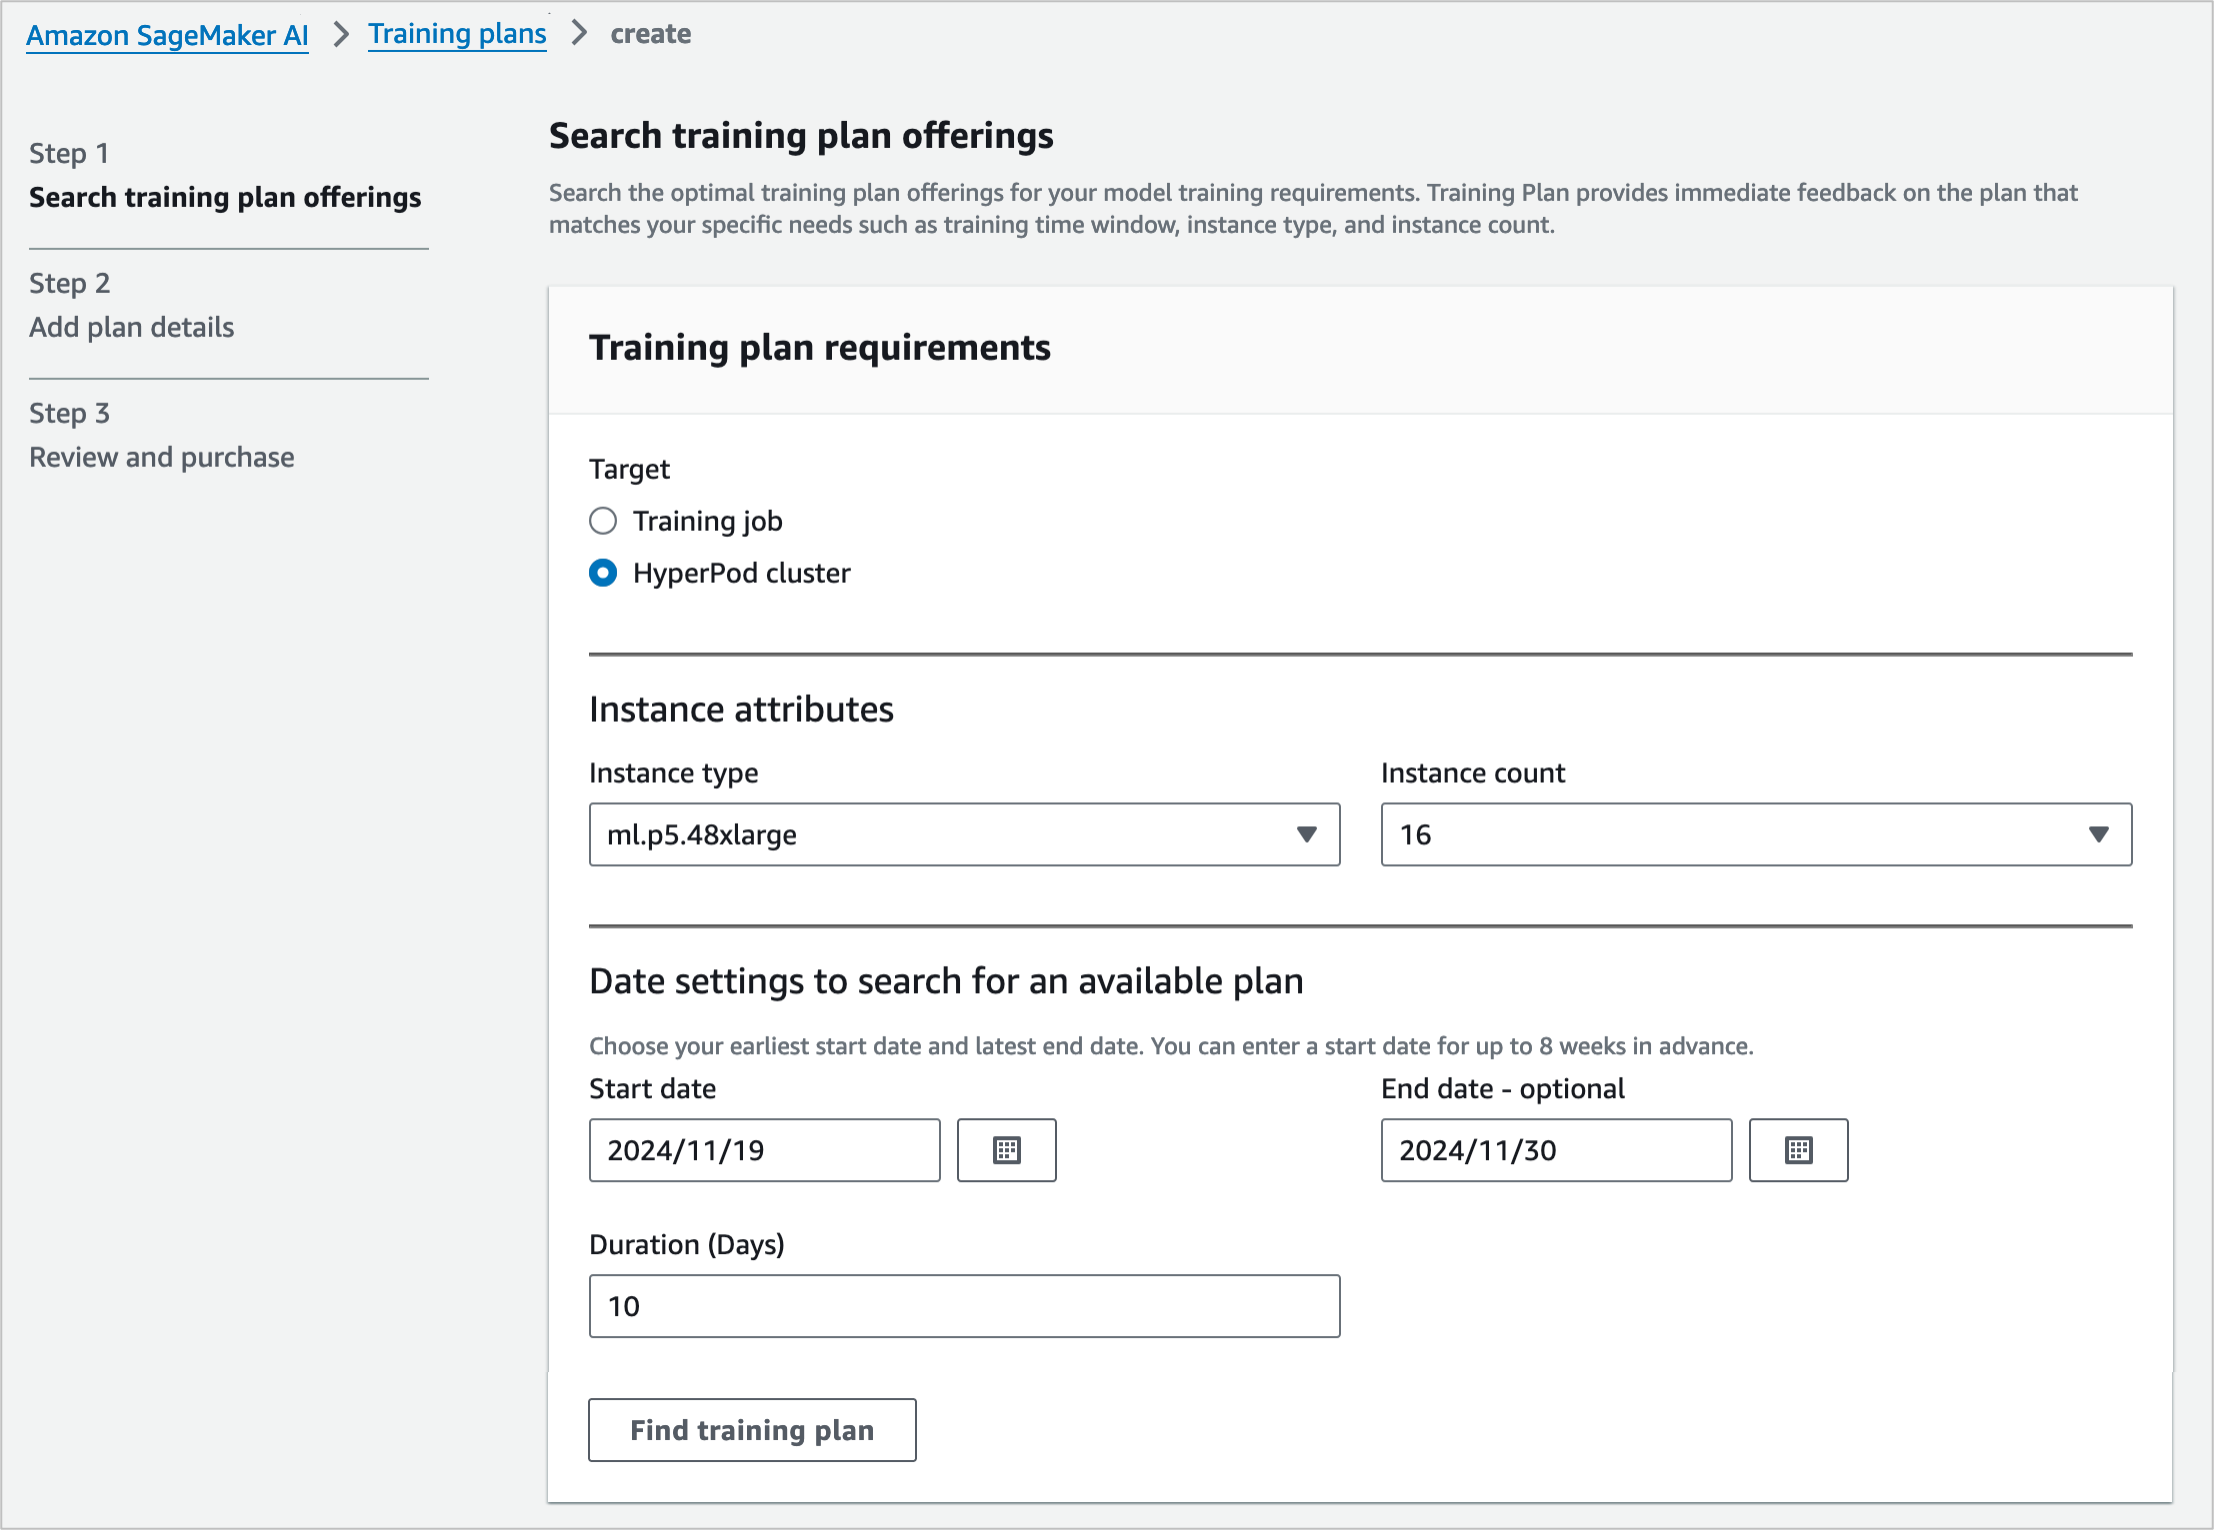
Task: Click the Find training plan button
Action: 752,1430
